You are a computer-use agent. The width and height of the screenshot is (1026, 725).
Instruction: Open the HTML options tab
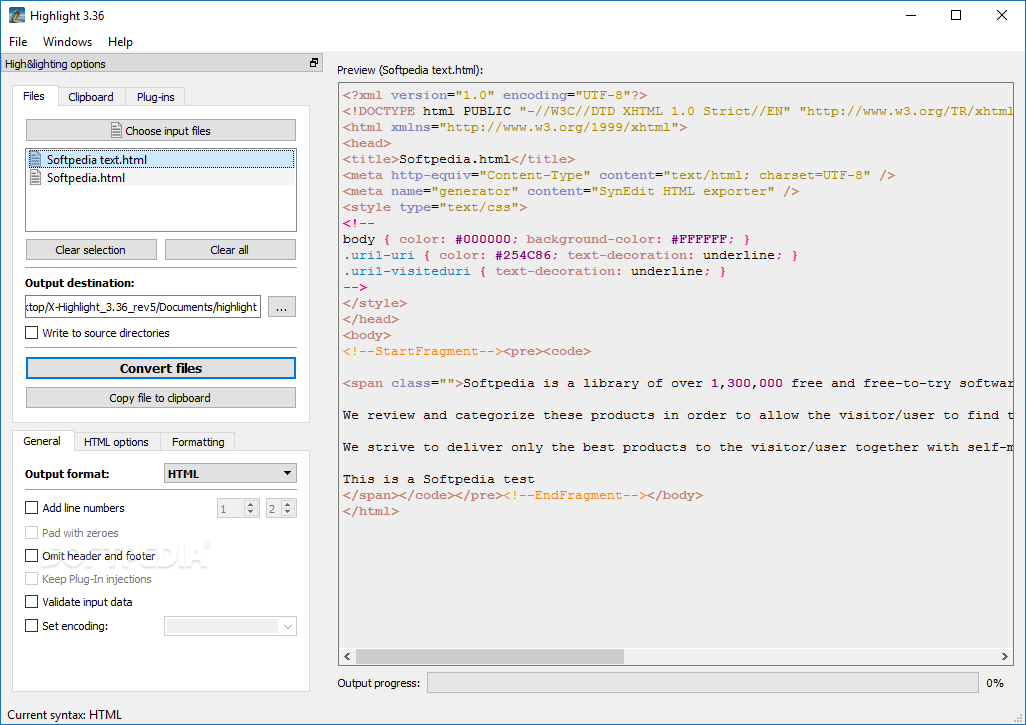116,442
